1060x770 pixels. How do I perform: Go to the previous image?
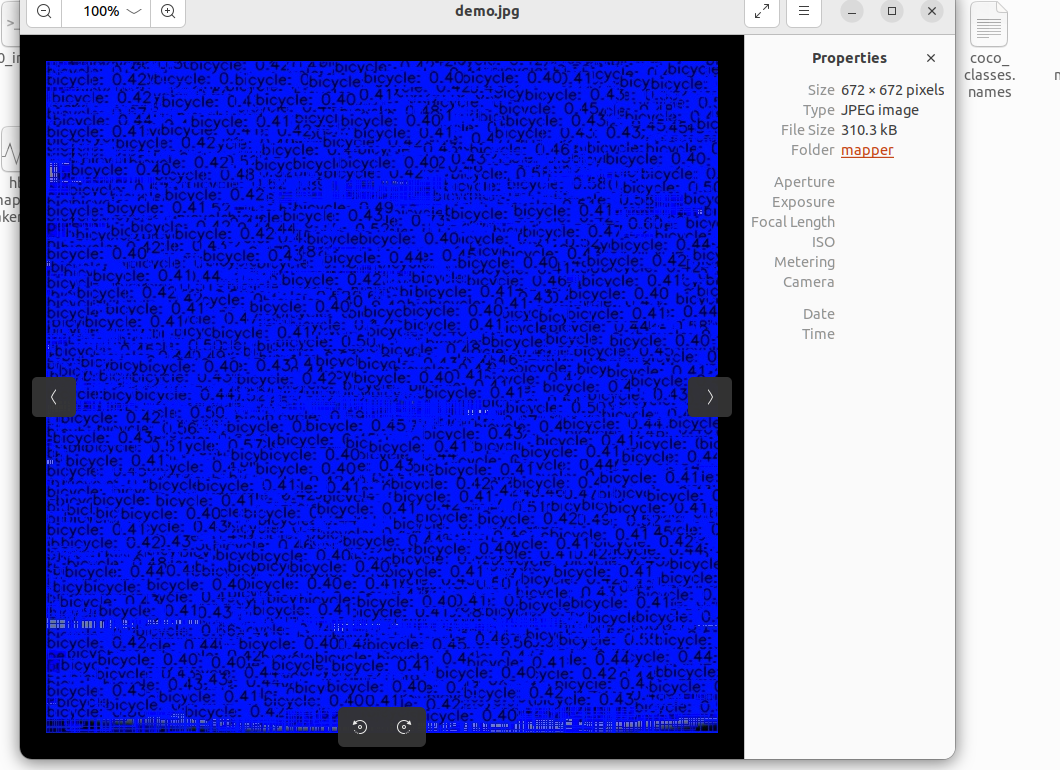click(x=54, y=397)
